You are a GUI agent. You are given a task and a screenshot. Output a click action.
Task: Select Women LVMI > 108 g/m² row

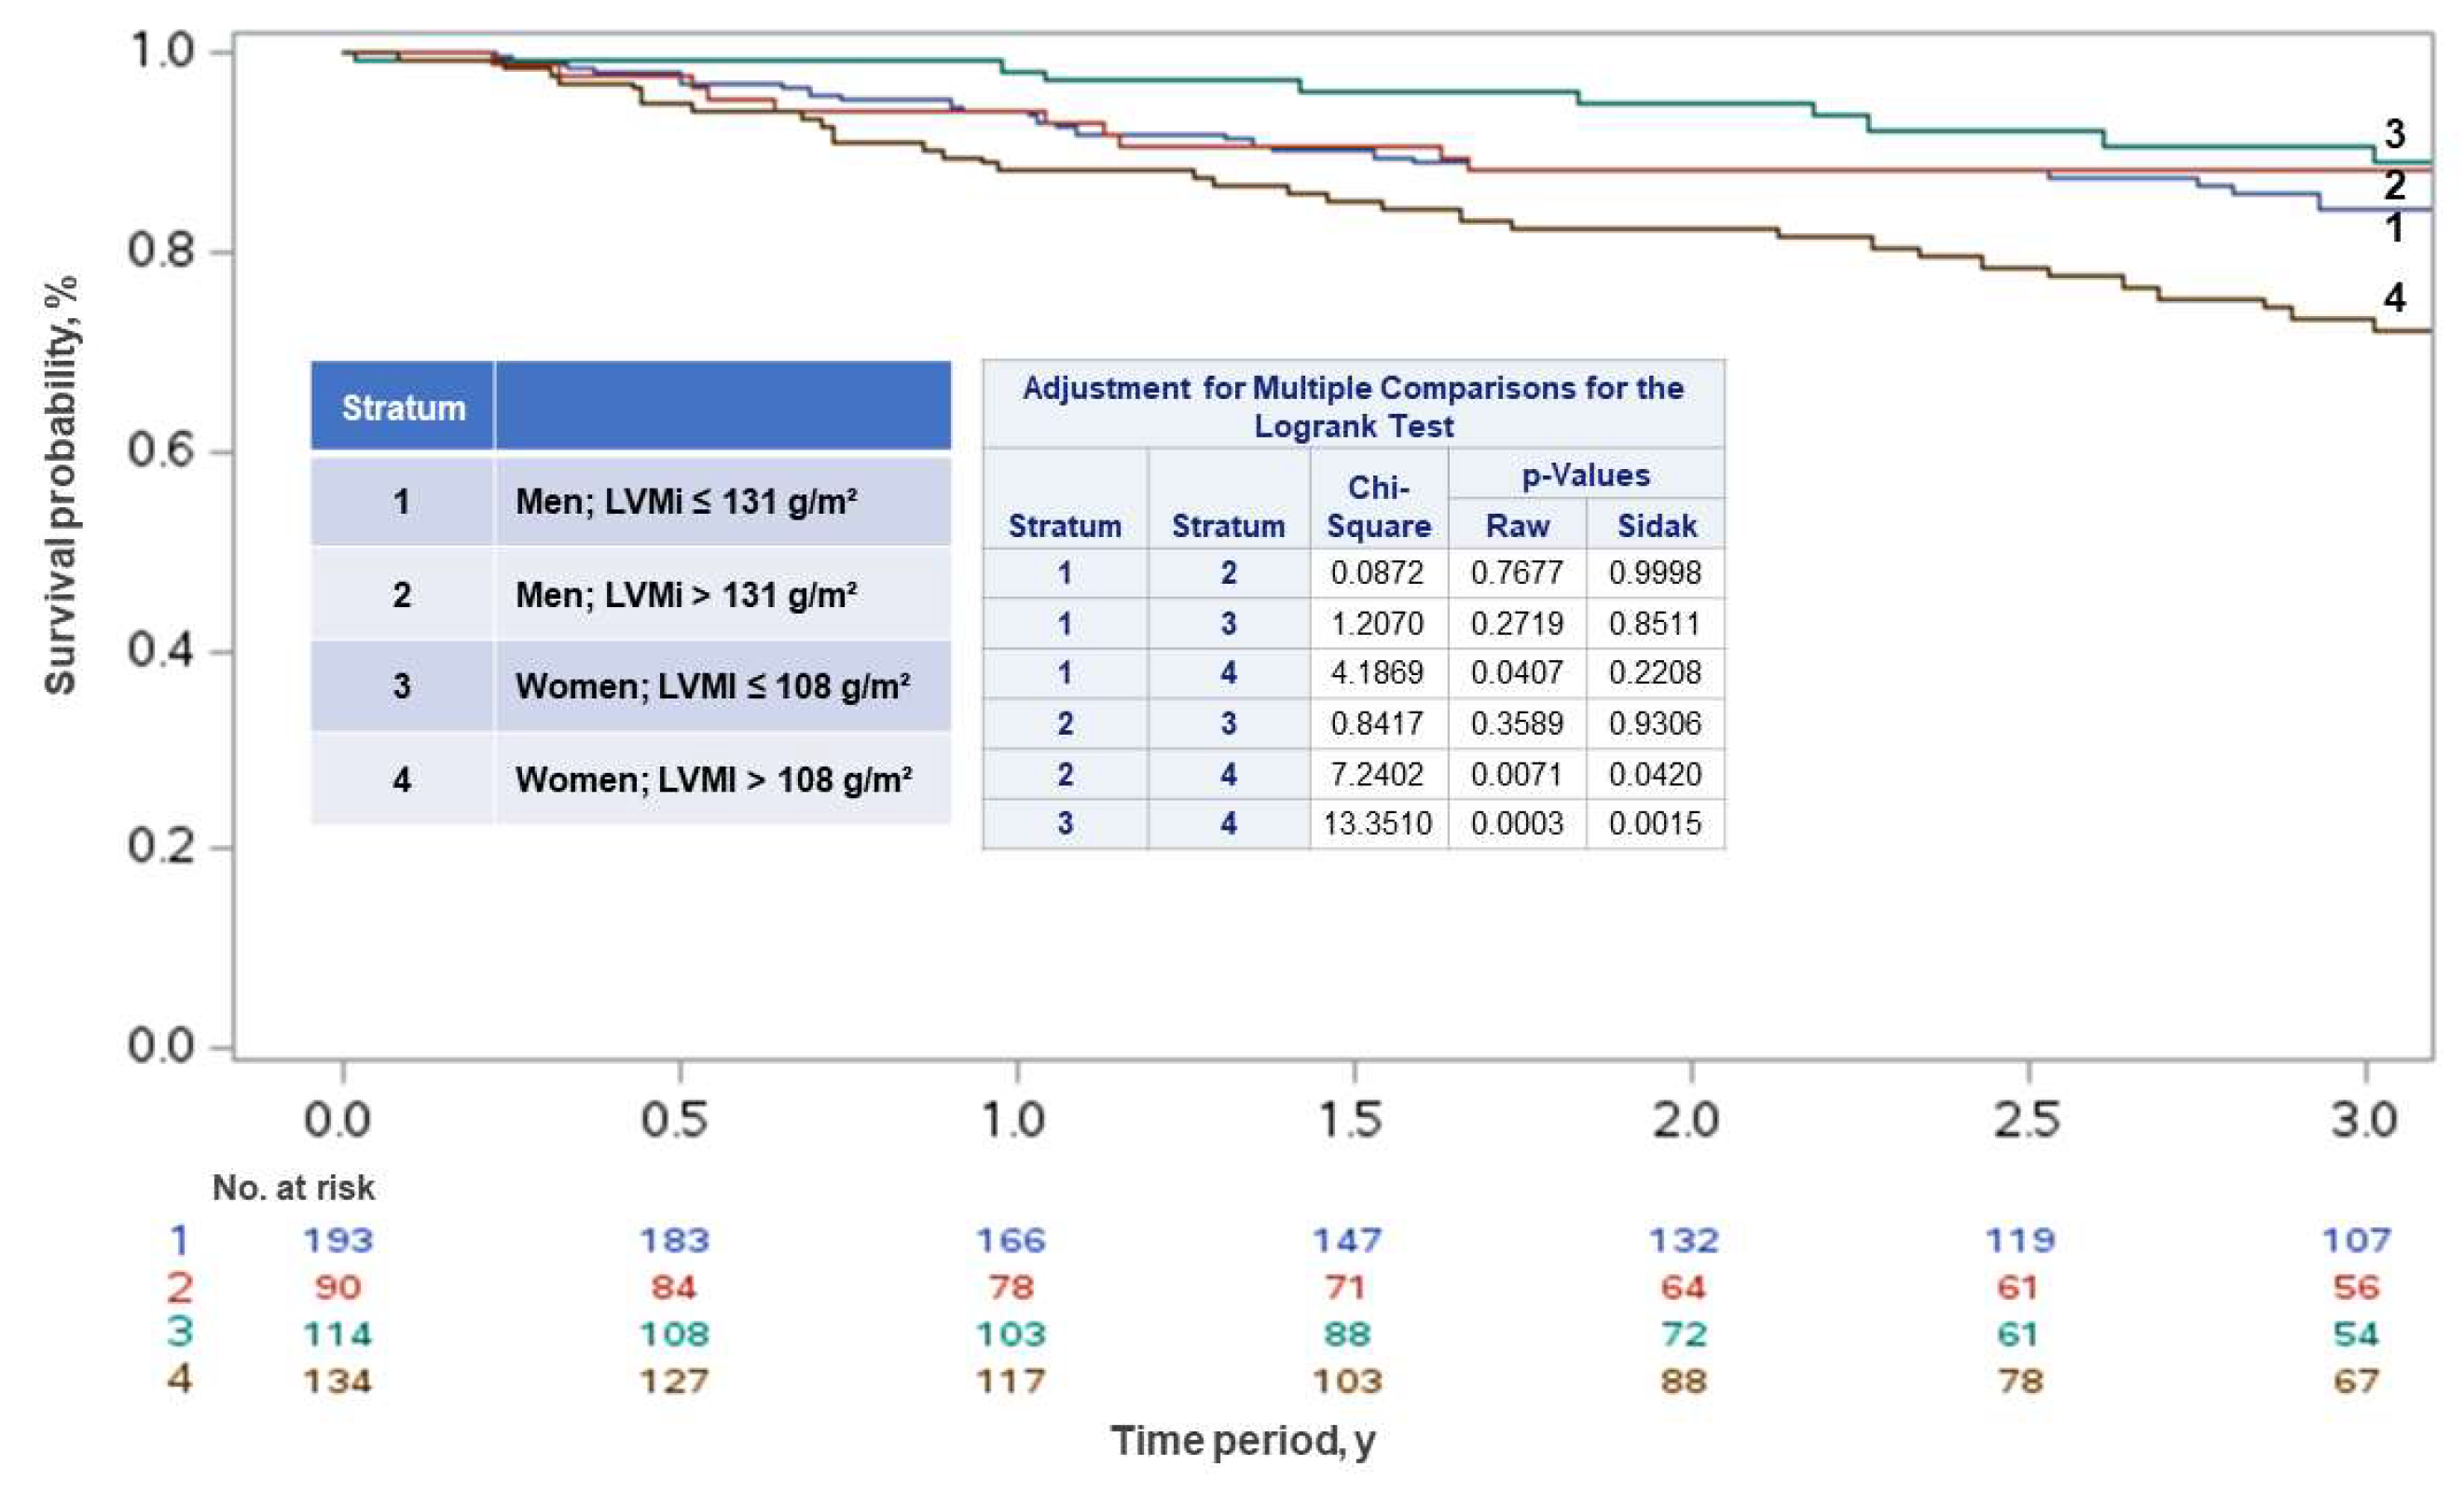[712, 779]
